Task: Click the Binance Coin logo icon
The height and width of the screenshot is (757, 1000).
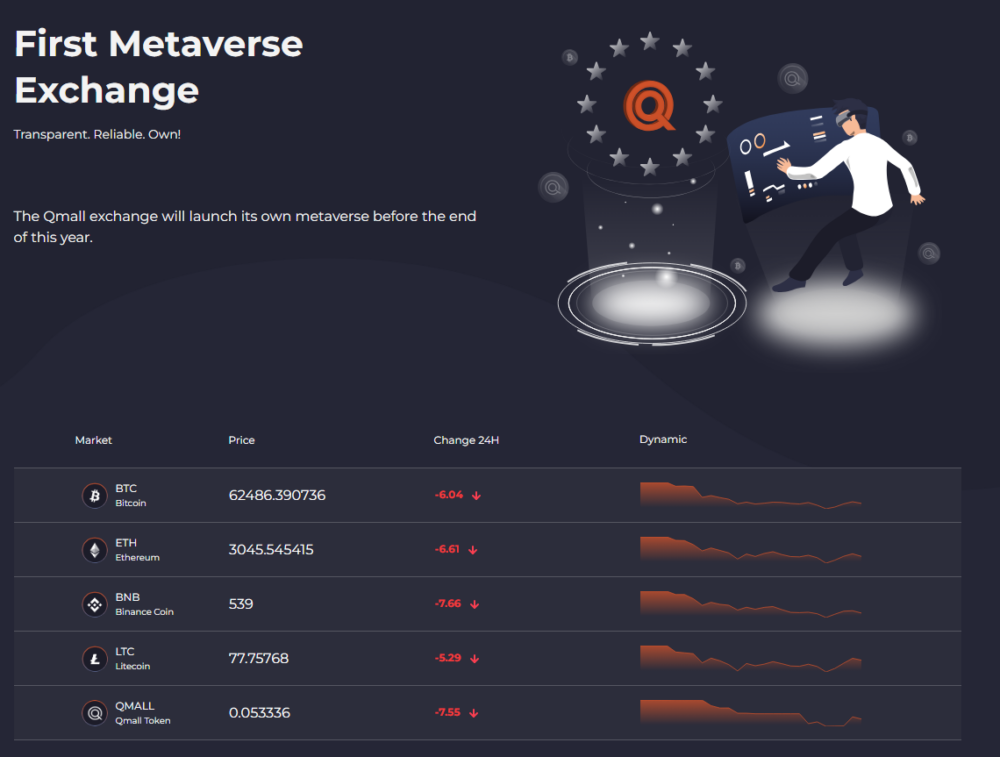Action: 94,604
